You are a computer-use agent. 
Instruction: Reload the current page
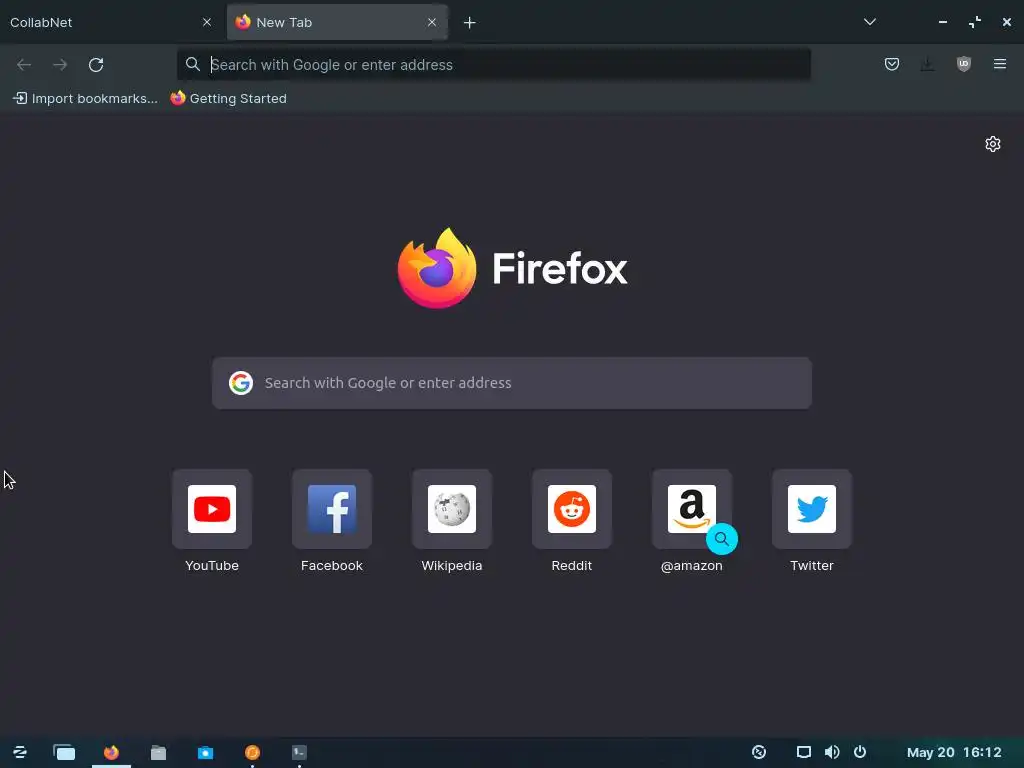point(96,65)
